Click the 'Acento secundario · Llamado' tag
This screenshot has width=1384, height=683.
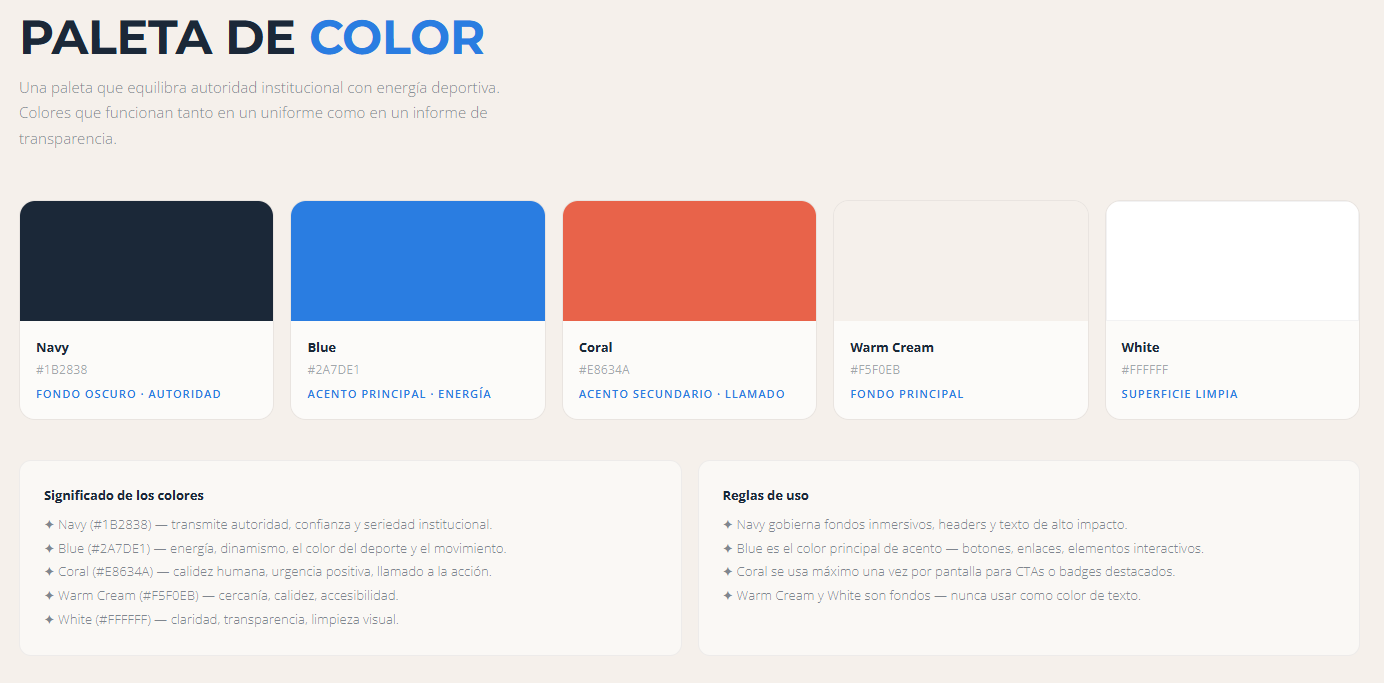(682, 394)
